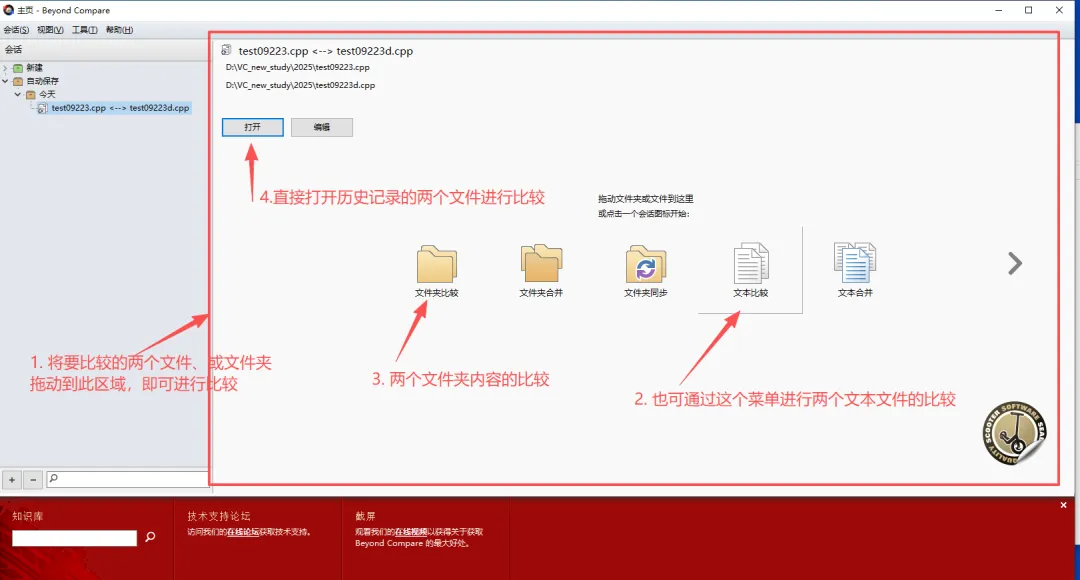Click path D:\VC_new_study\2025\test09223.cpp
The width and height of the screenshot is (1080, 580).
pyautogui.click(x=298, y=68)
